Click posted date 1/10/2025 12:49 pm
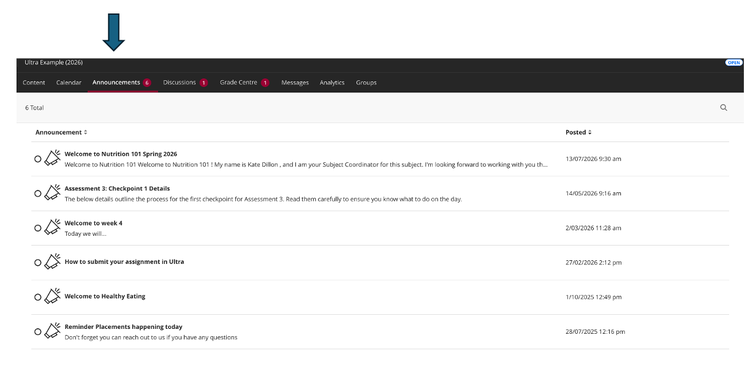Image resolution: width=750 pixels, height=365 pixels. 594,297
